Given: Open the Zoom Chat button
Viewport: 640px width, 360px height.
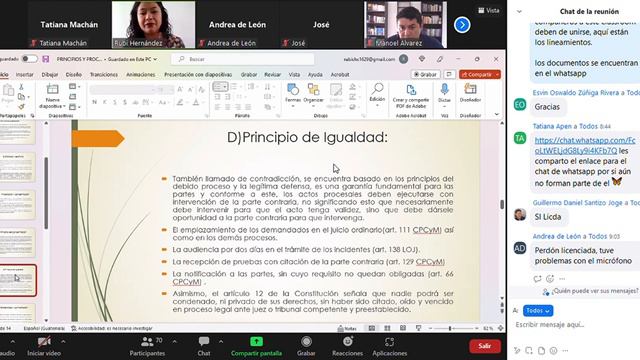Looking at the screenshot, I should click(x=204, y=346).
